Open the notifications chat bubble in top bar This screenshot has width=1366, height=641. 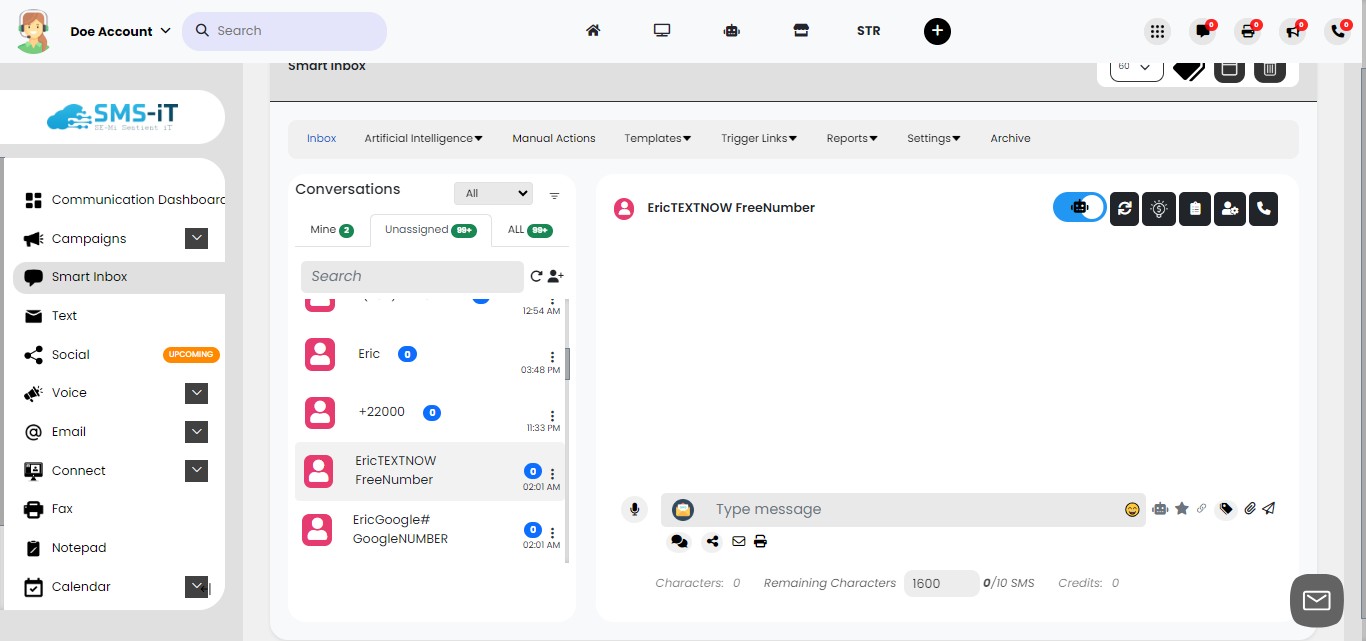(1201, 31)
